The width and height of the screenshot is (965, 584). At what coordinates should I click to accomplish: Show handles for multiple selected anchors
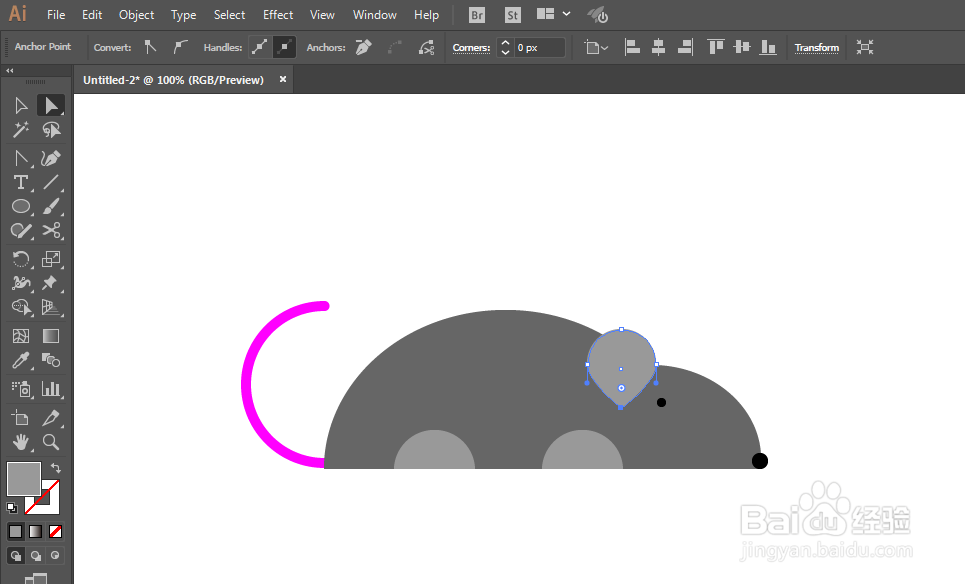(260, 47)
